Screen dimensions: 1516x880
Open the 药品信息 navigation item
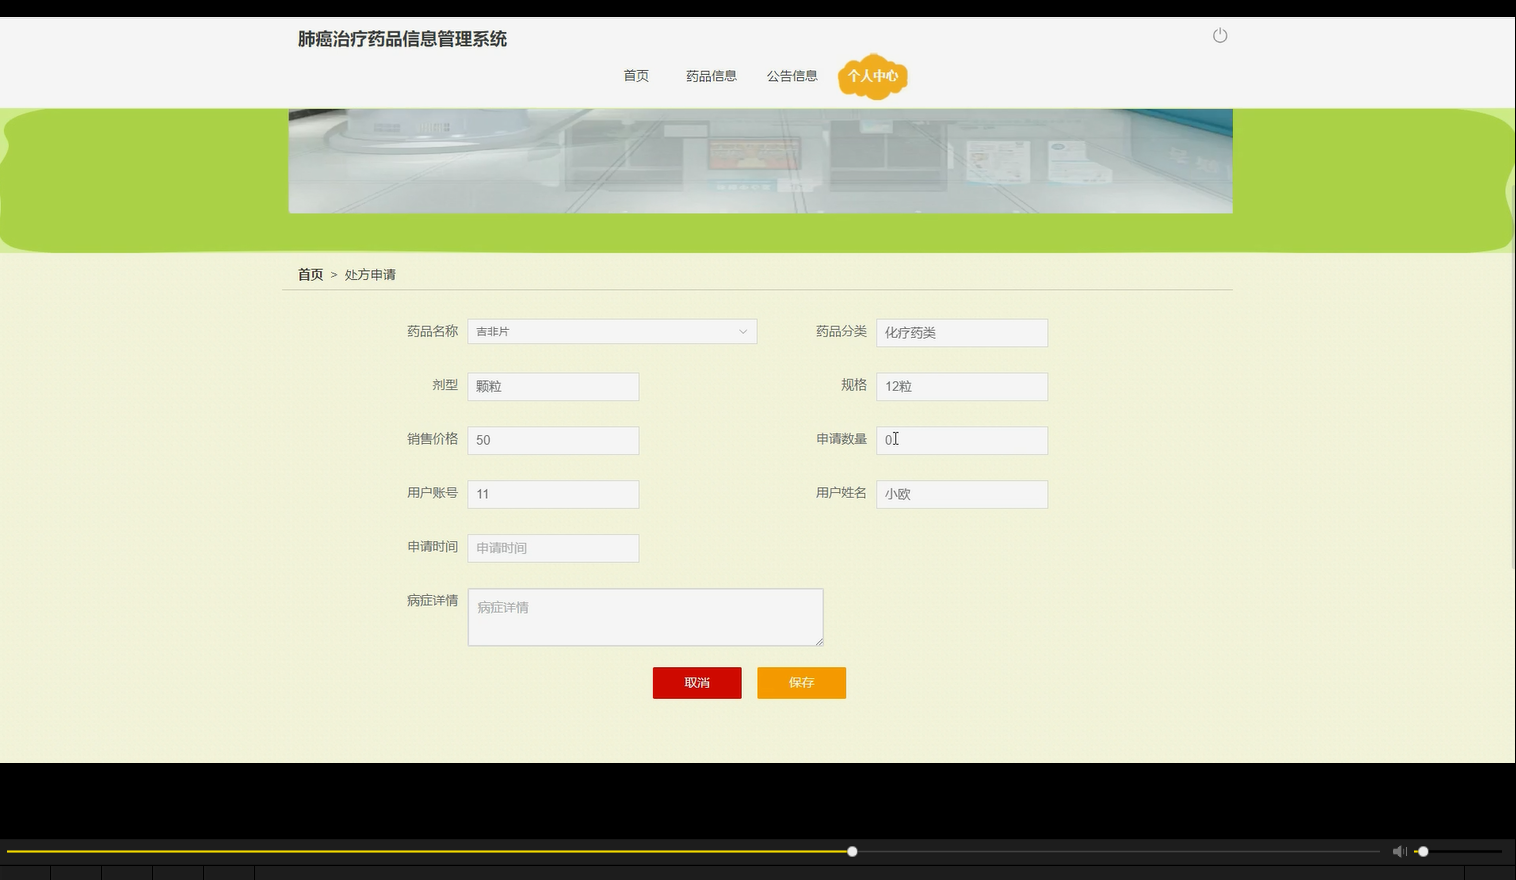click(x=711, y=75)
